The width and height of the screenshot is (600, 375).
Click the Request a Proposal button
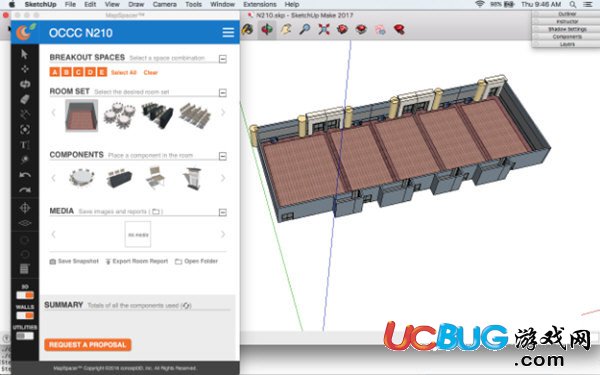[x=88, y=345]
